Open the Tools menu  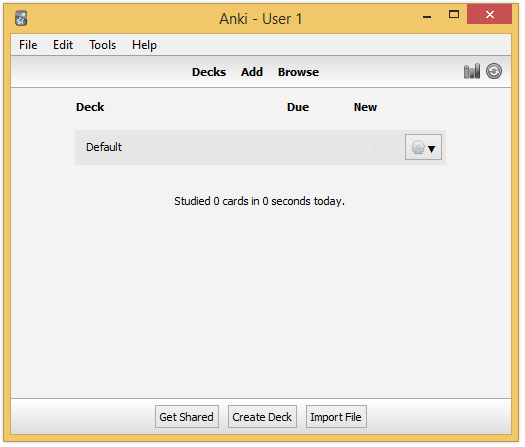pos(102,45)
